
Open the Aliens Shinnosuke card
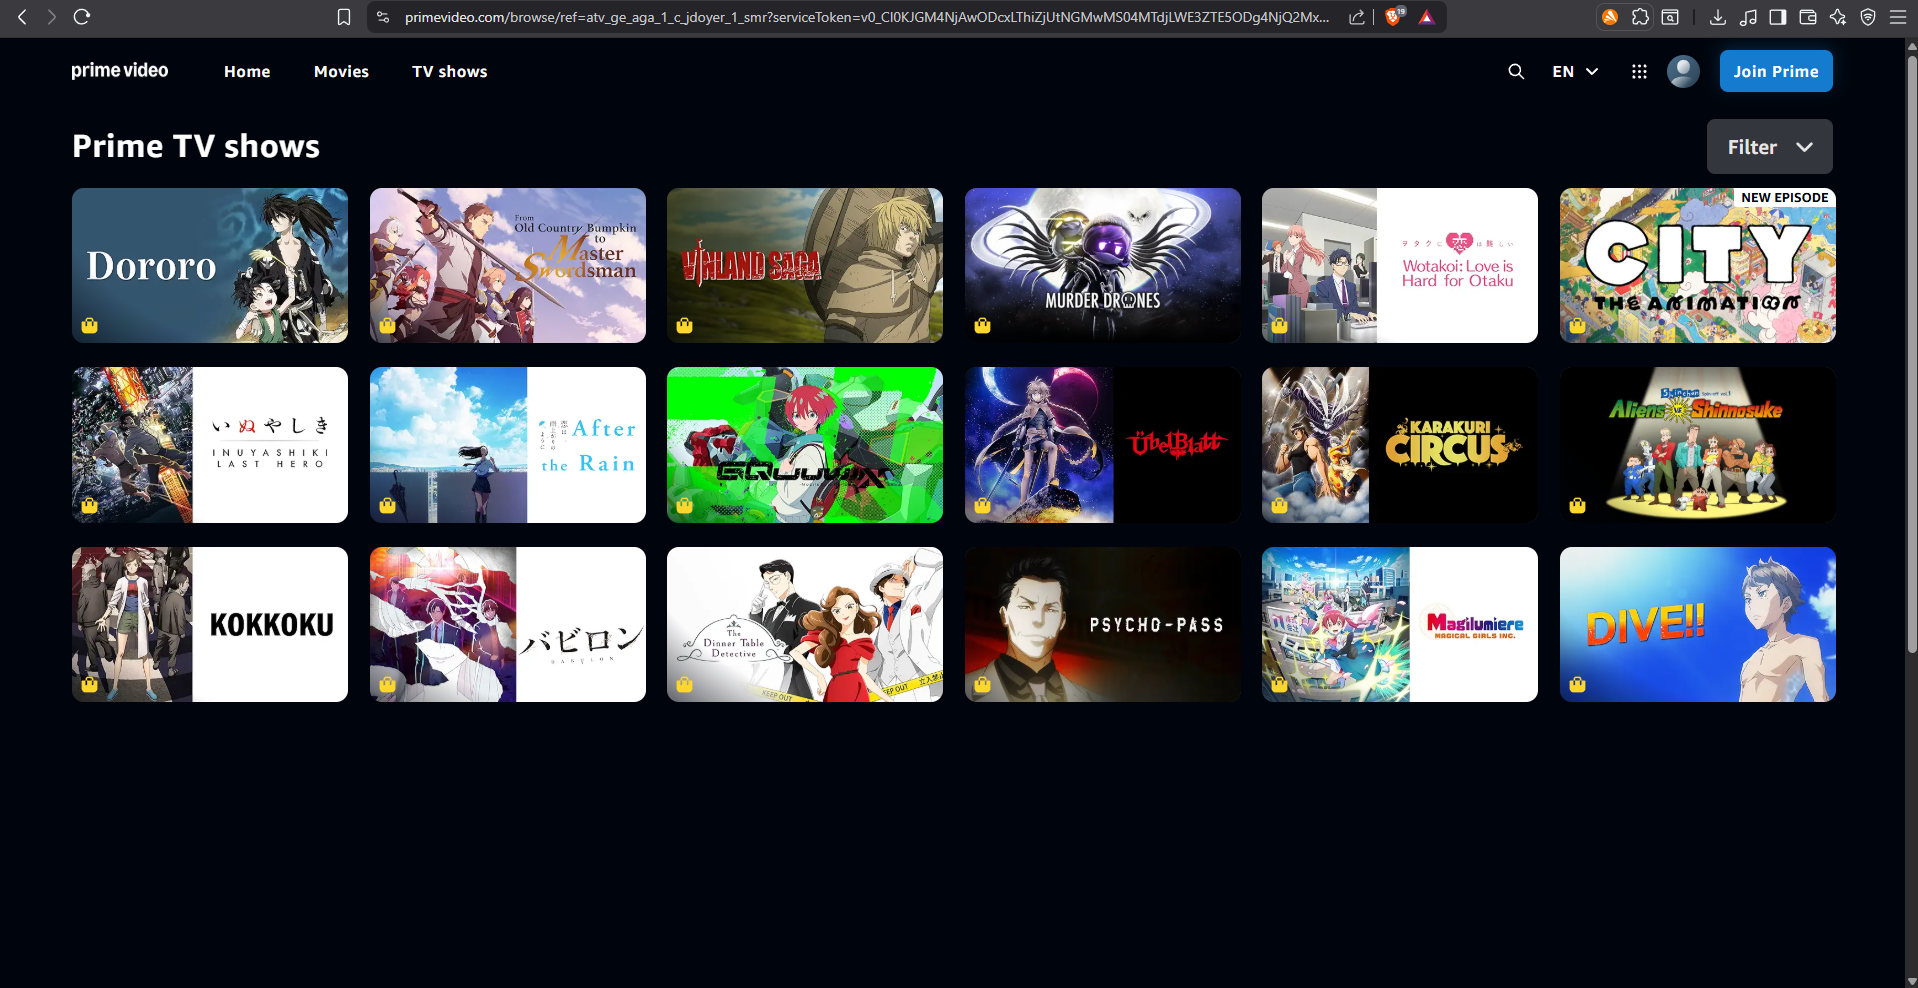[1698, 445]
